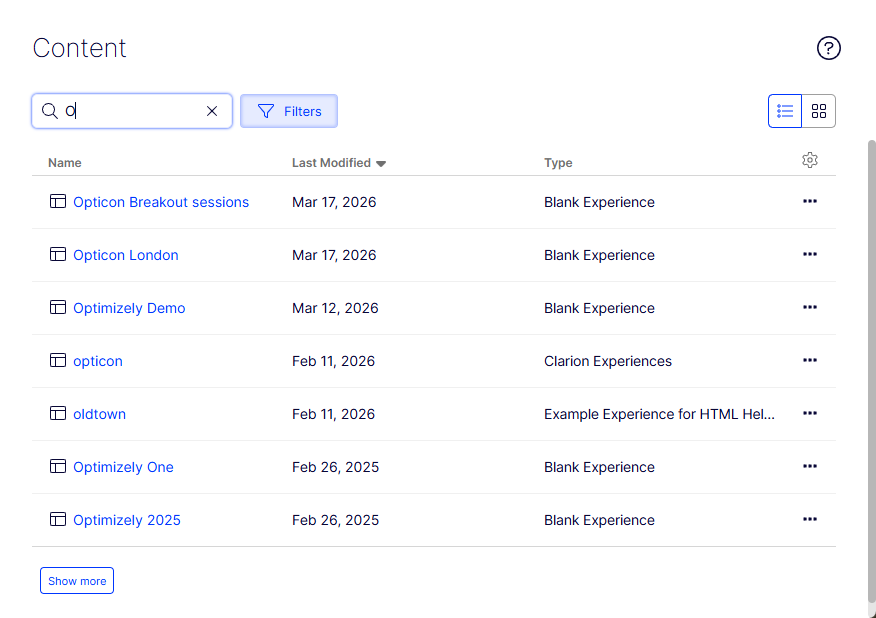Open more options for Opticon London

(810, 254)
